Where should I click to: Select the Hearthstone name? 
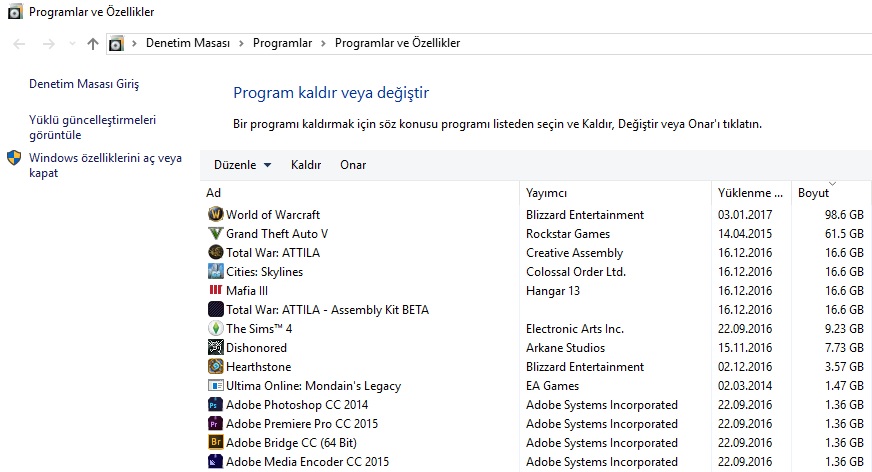[x=259, y=366]
